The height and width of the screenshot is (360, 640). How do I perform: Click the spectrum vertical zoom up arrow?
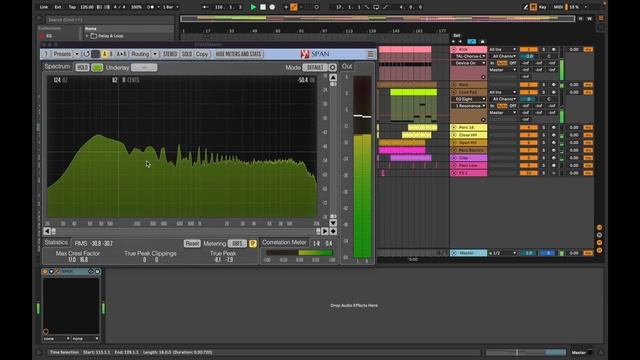click(x=333, y=78)
